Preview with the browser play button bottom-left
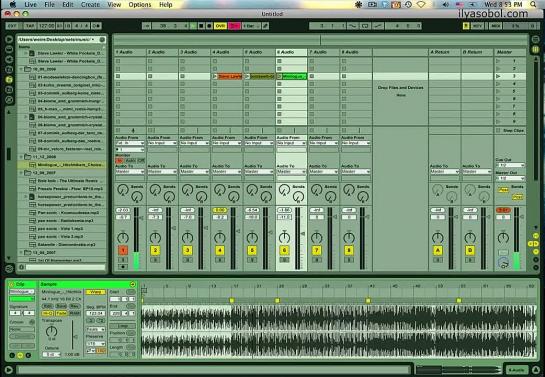545x377 pixels. tap(9, 370)
